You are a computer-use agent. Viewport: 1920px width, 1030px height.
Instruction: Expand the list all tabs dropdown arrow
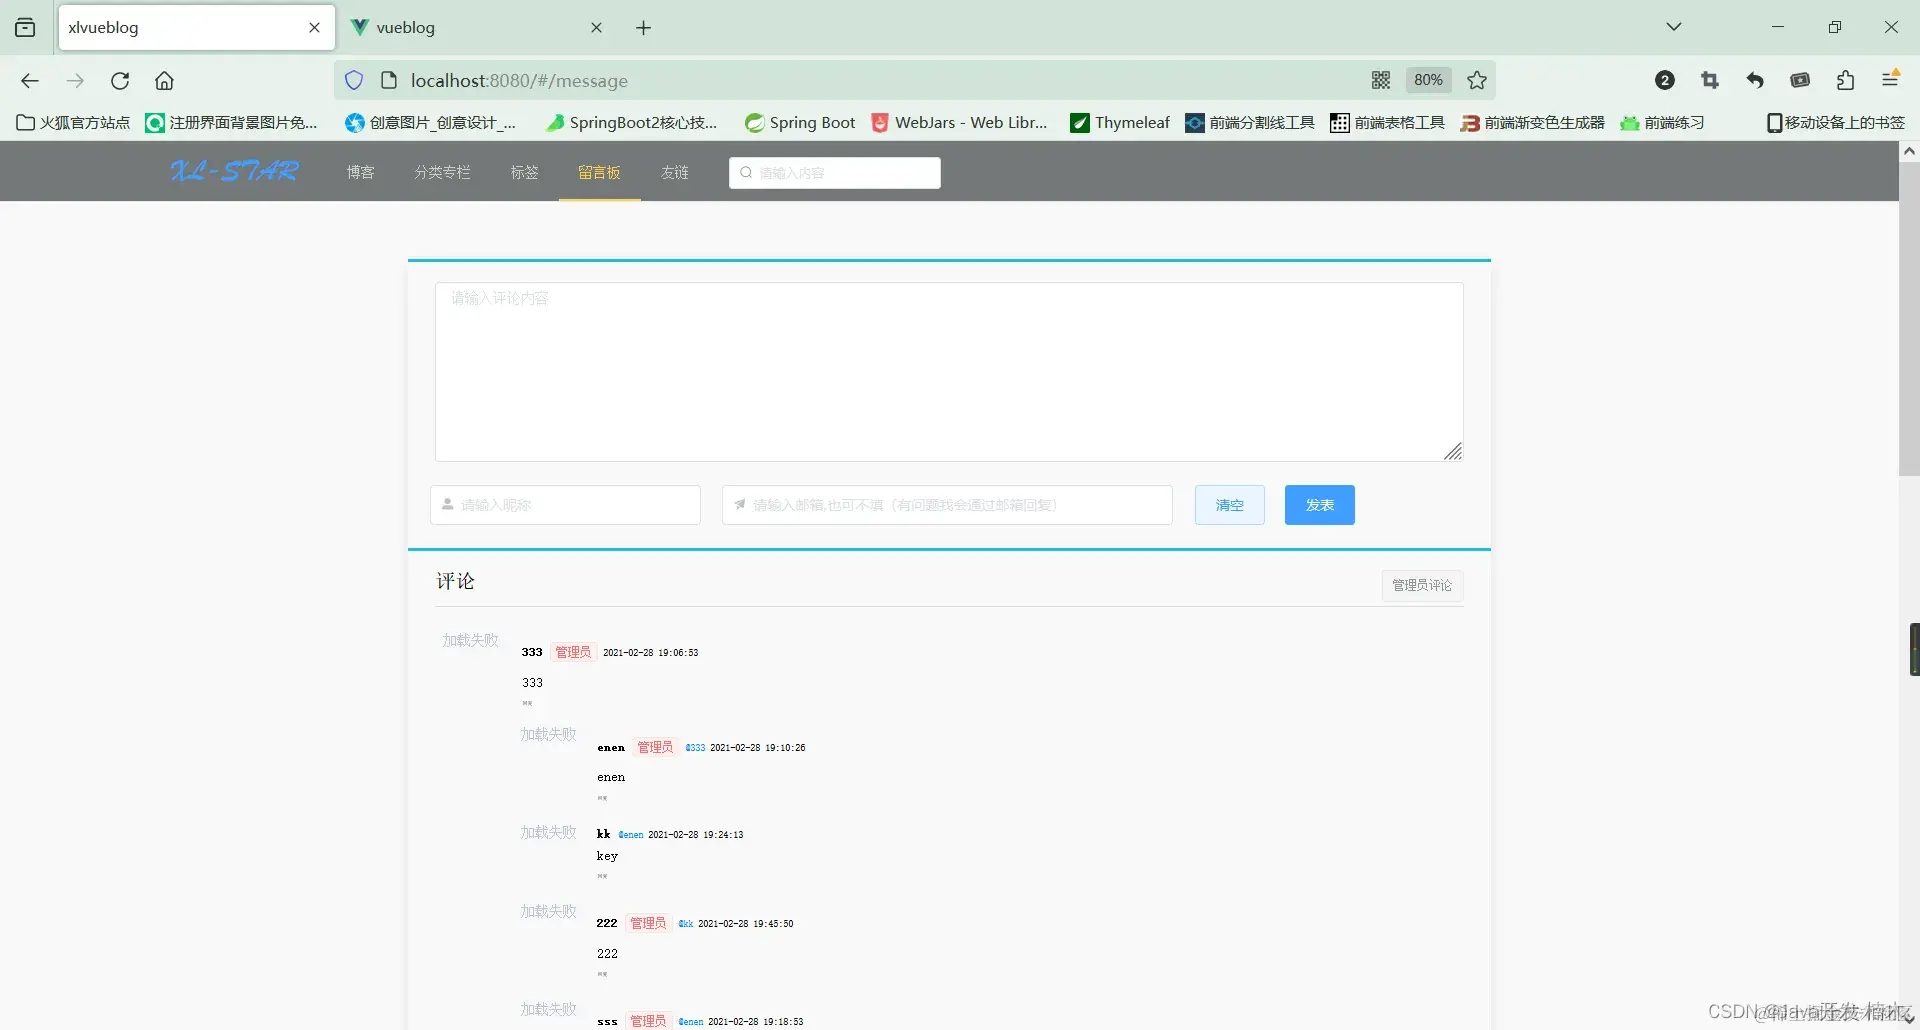[x=1674, y=27]
